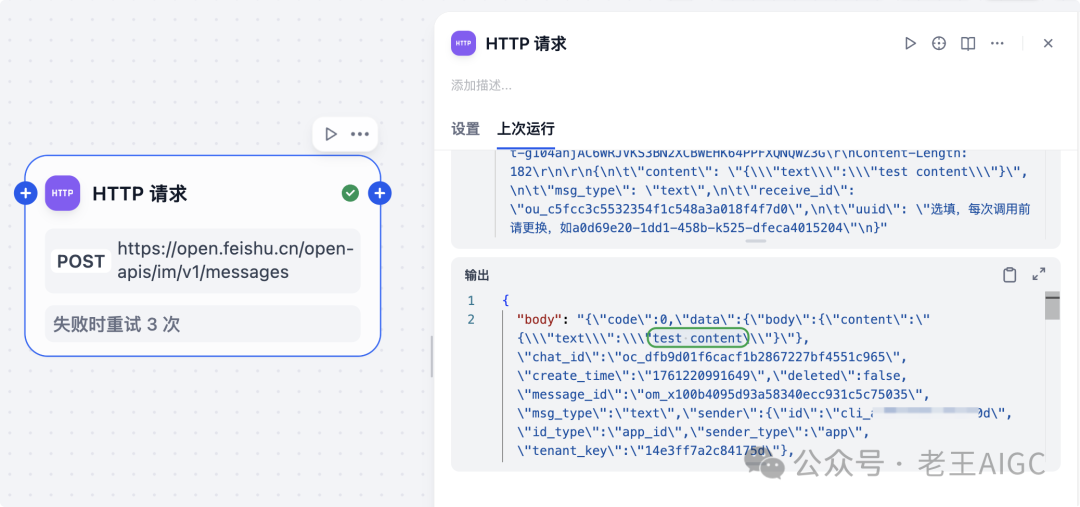Click the create_time line in output
The width and height of the screenshot is (1080, 507).
click(x=714, y=376)
